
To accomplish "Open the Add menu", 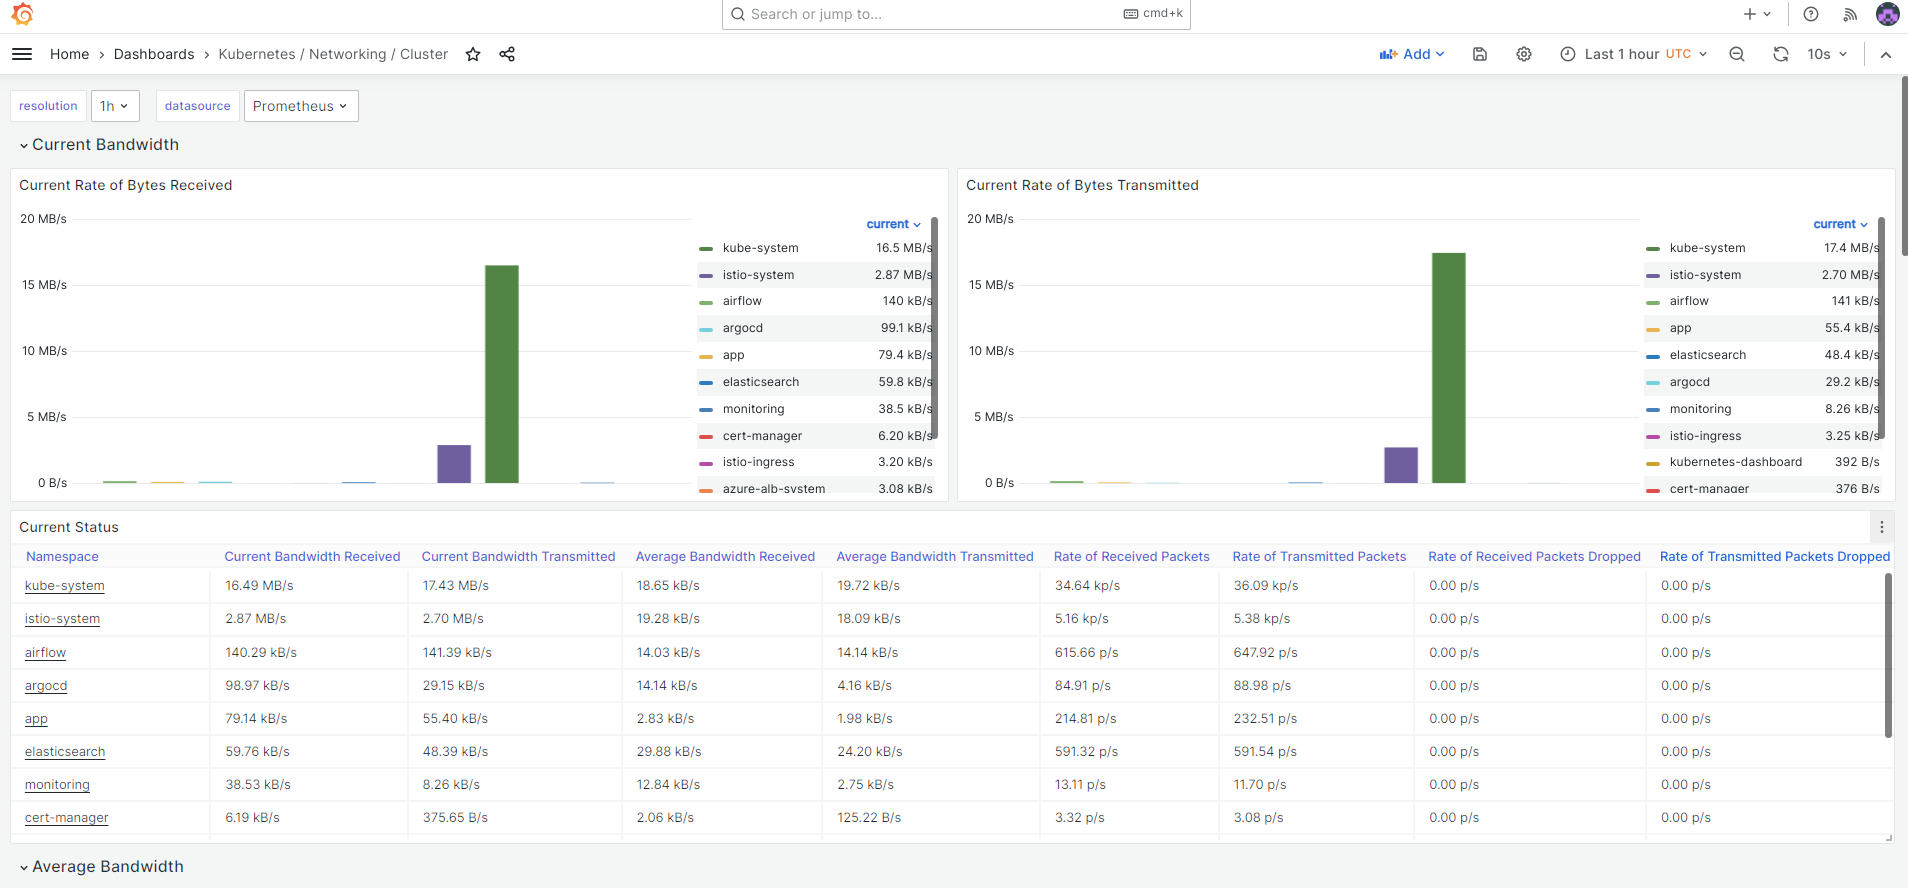I will (1412, 54).
